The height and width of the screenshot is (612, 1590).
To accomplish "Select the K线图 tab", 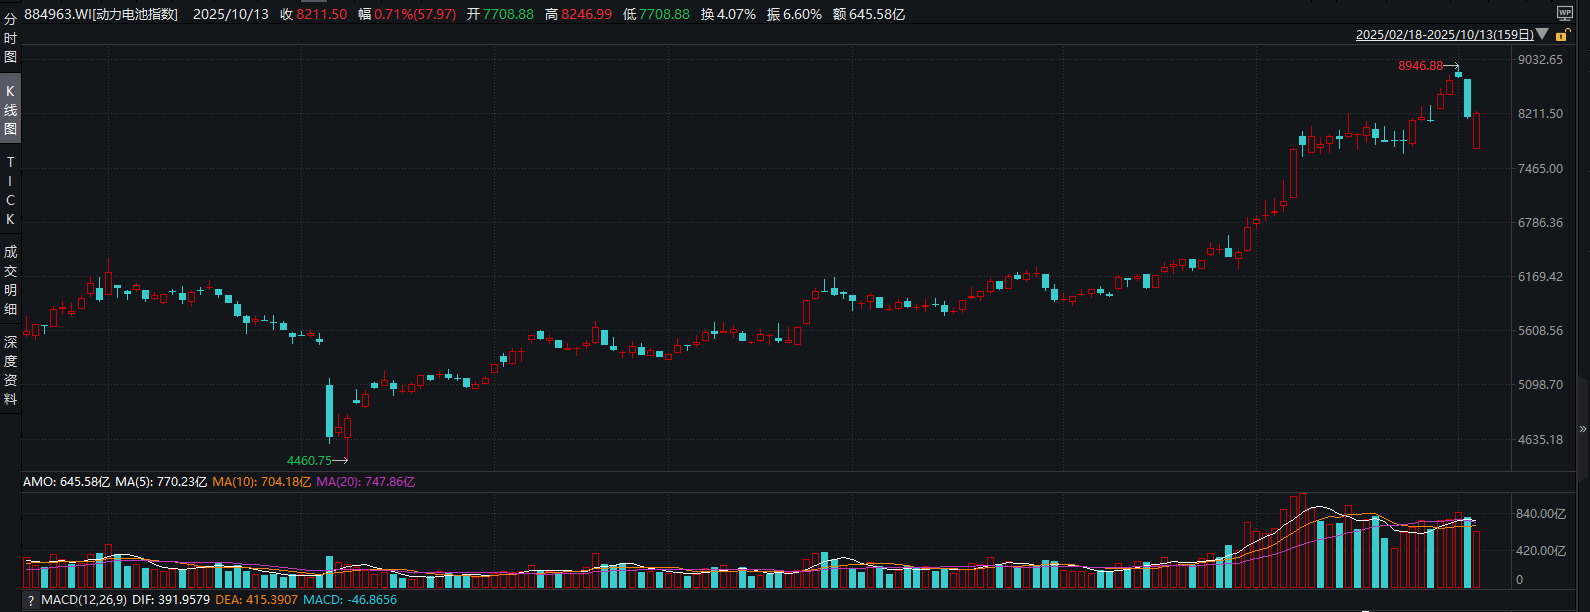I will coord(10,110).
